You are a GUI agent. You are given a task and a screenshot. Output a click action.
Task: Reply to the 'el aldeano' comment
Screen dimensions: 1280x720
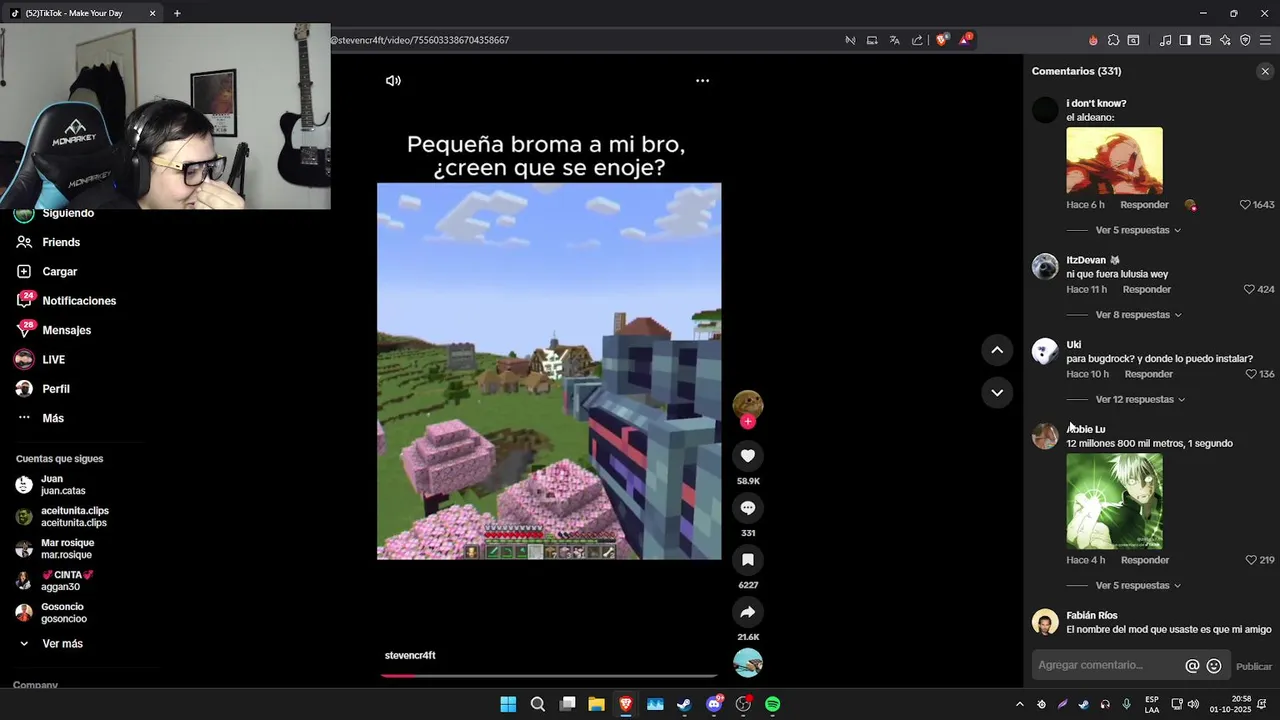[x=1144, y=205]
